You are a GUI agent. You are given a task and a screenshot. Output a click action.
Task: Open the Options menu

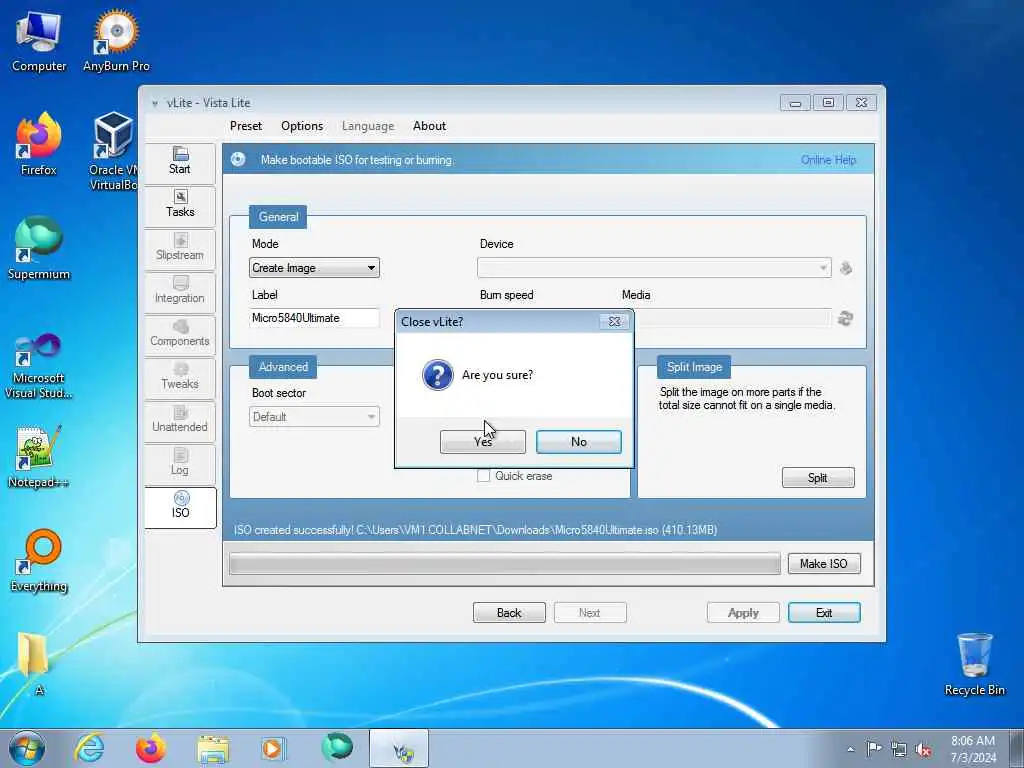click(x=302, y=126)
